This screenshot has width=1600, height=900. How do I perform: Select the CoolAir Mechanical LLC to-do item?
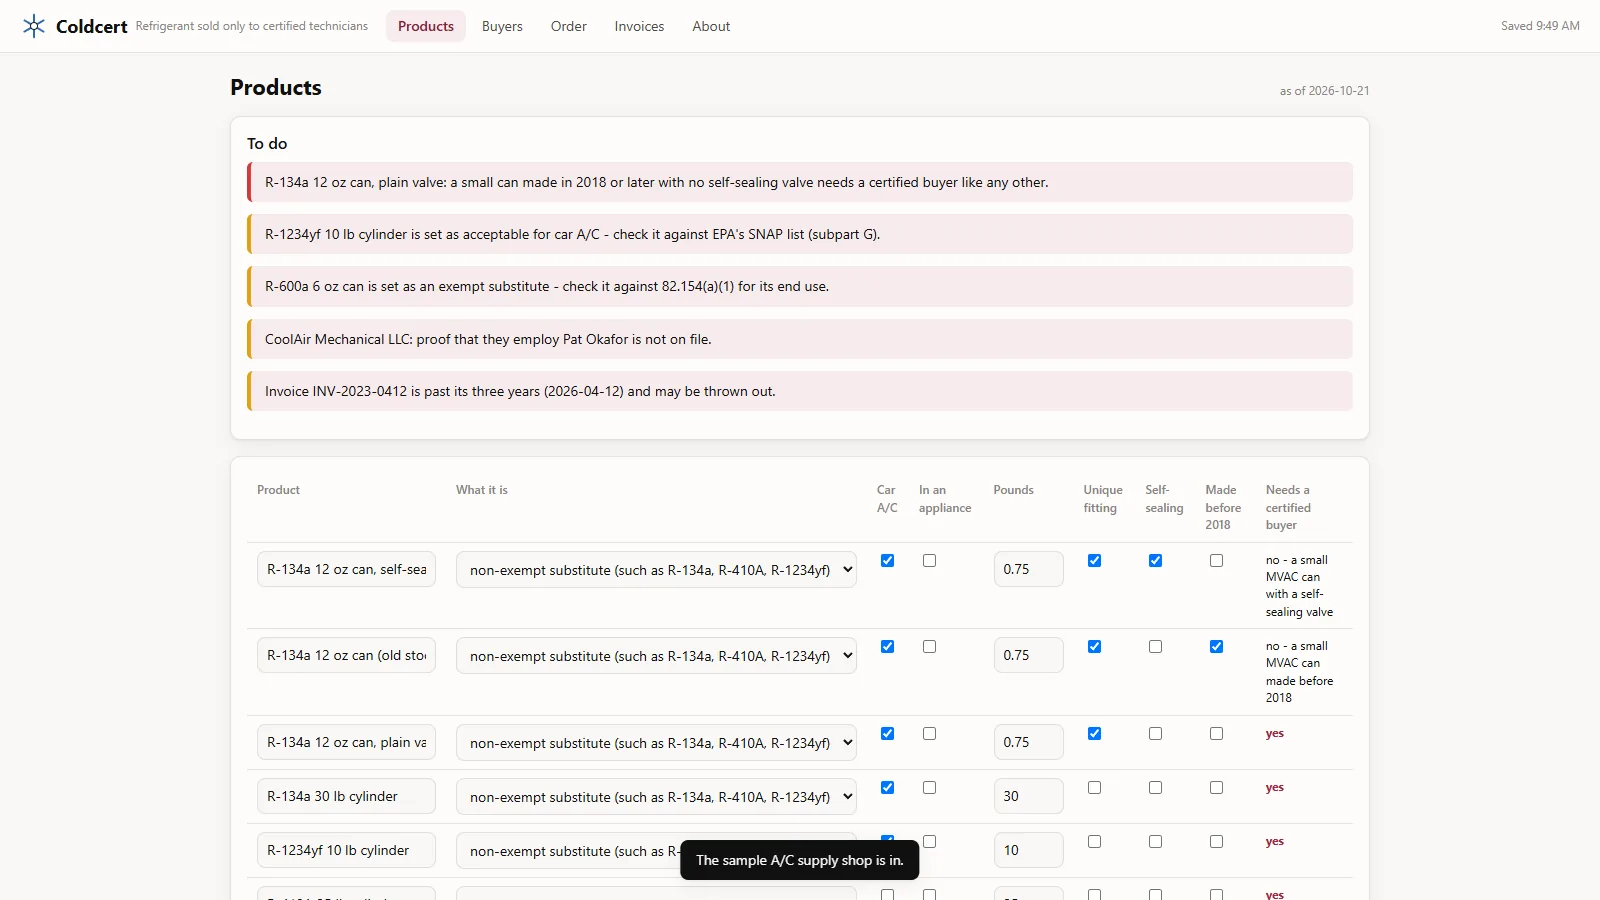[x=800, y=339]
